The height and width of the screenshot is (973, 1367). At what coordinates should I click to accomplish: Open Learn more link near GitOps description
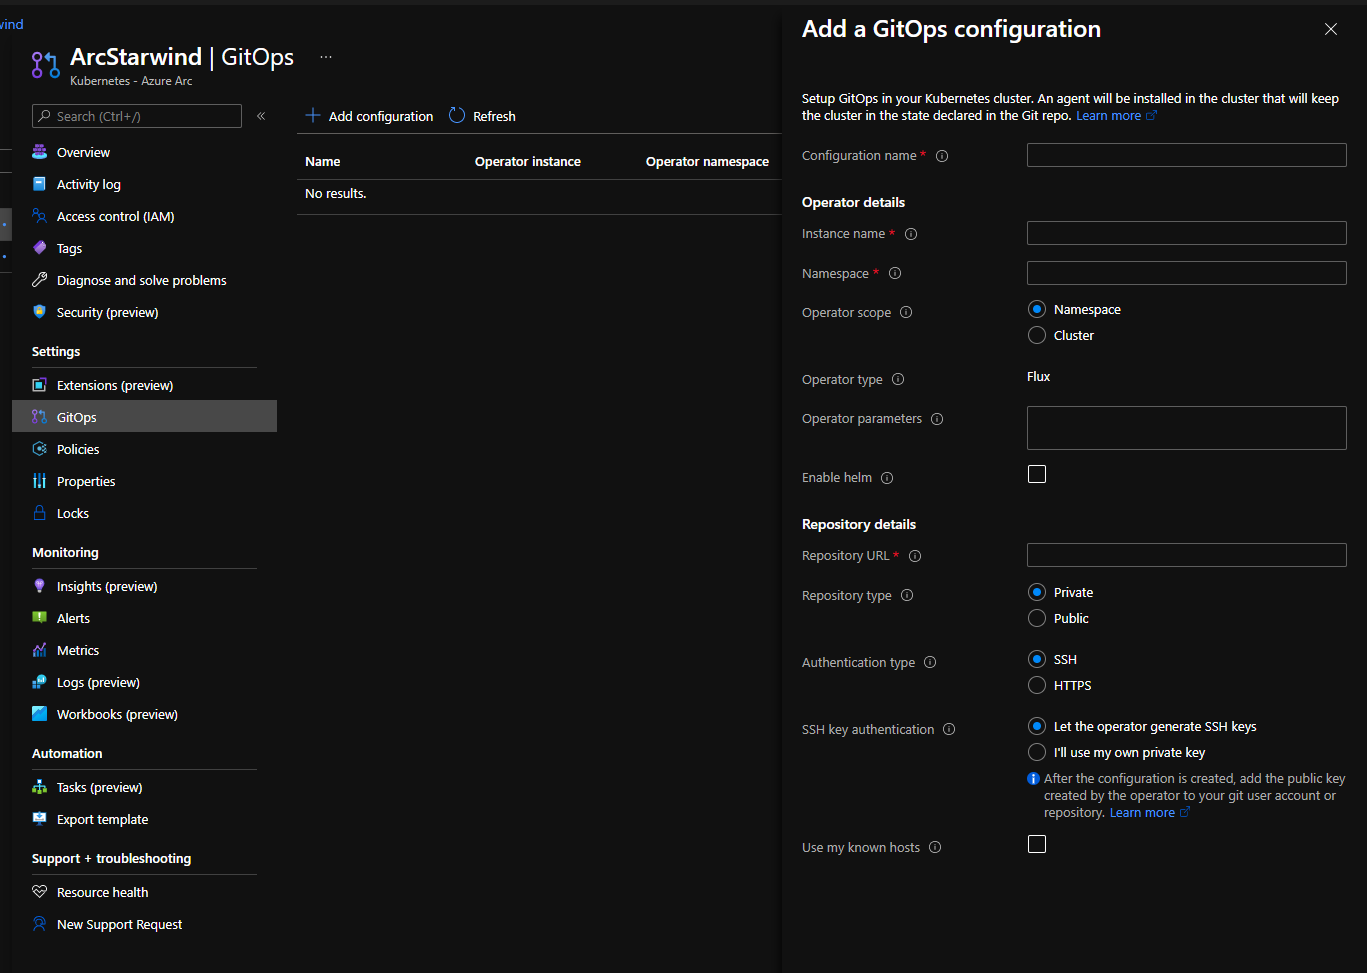1116,116
